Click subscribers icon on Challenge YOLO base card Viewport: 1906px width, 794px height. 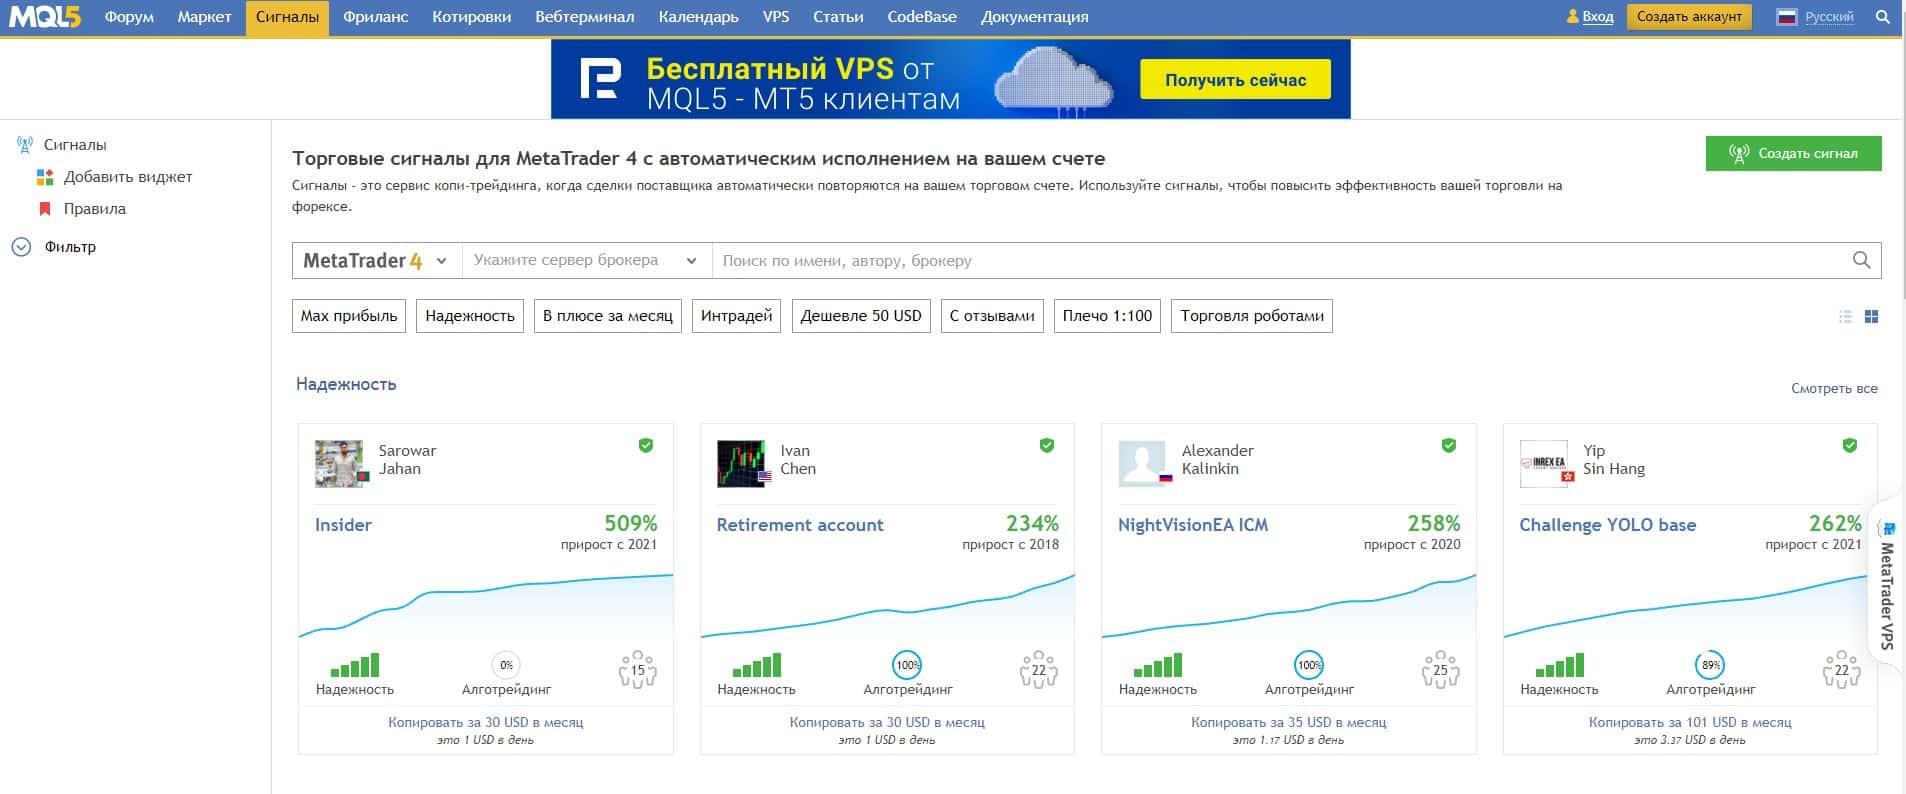tap(1842, 670)
